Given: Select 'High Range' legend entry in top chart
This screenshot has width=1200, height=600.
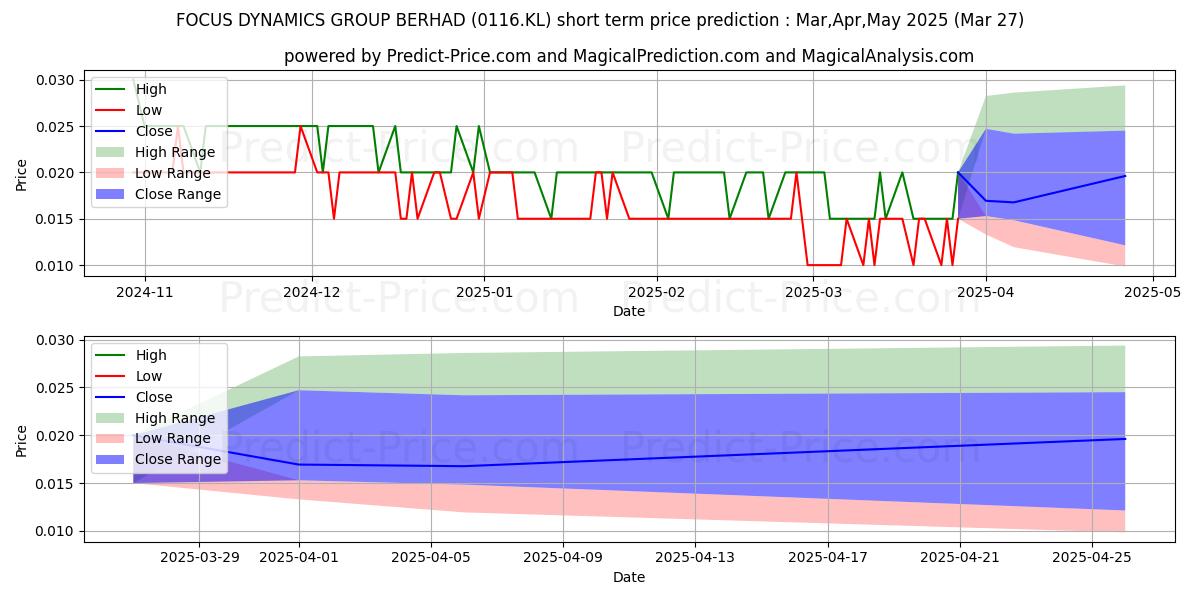Looking at the screenshot, I should pyautogui.click(x=175, y=152).
